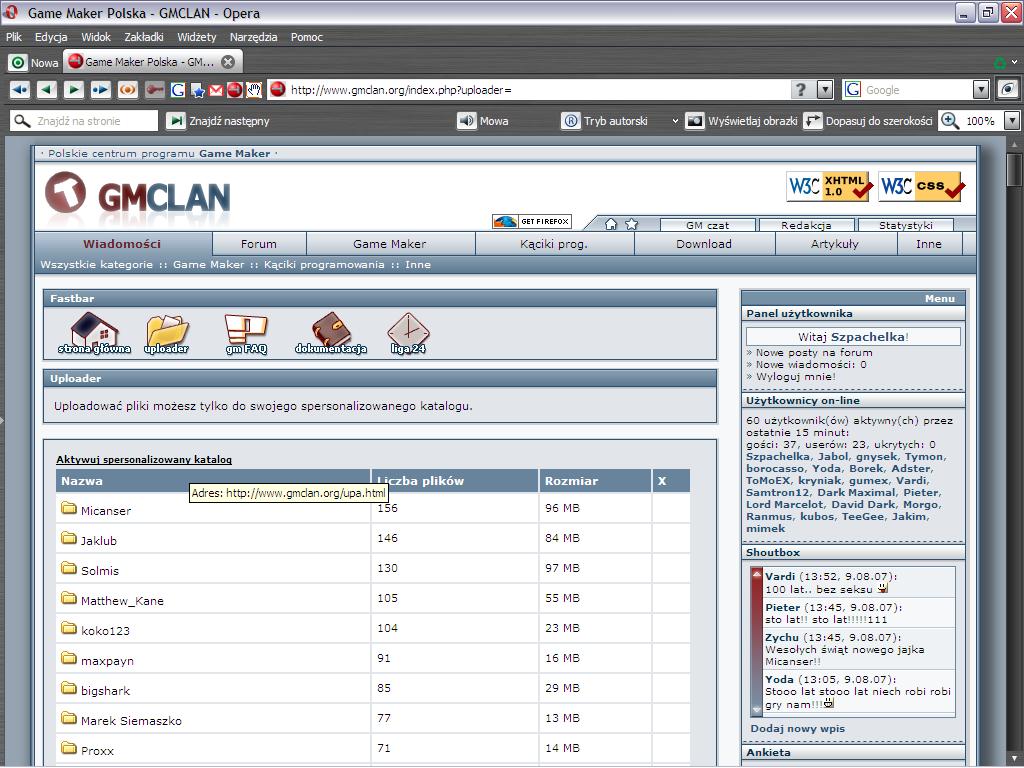
Task: Open the dokumentacja book icon
Action: pyautogui.click(x=331, y=331)
